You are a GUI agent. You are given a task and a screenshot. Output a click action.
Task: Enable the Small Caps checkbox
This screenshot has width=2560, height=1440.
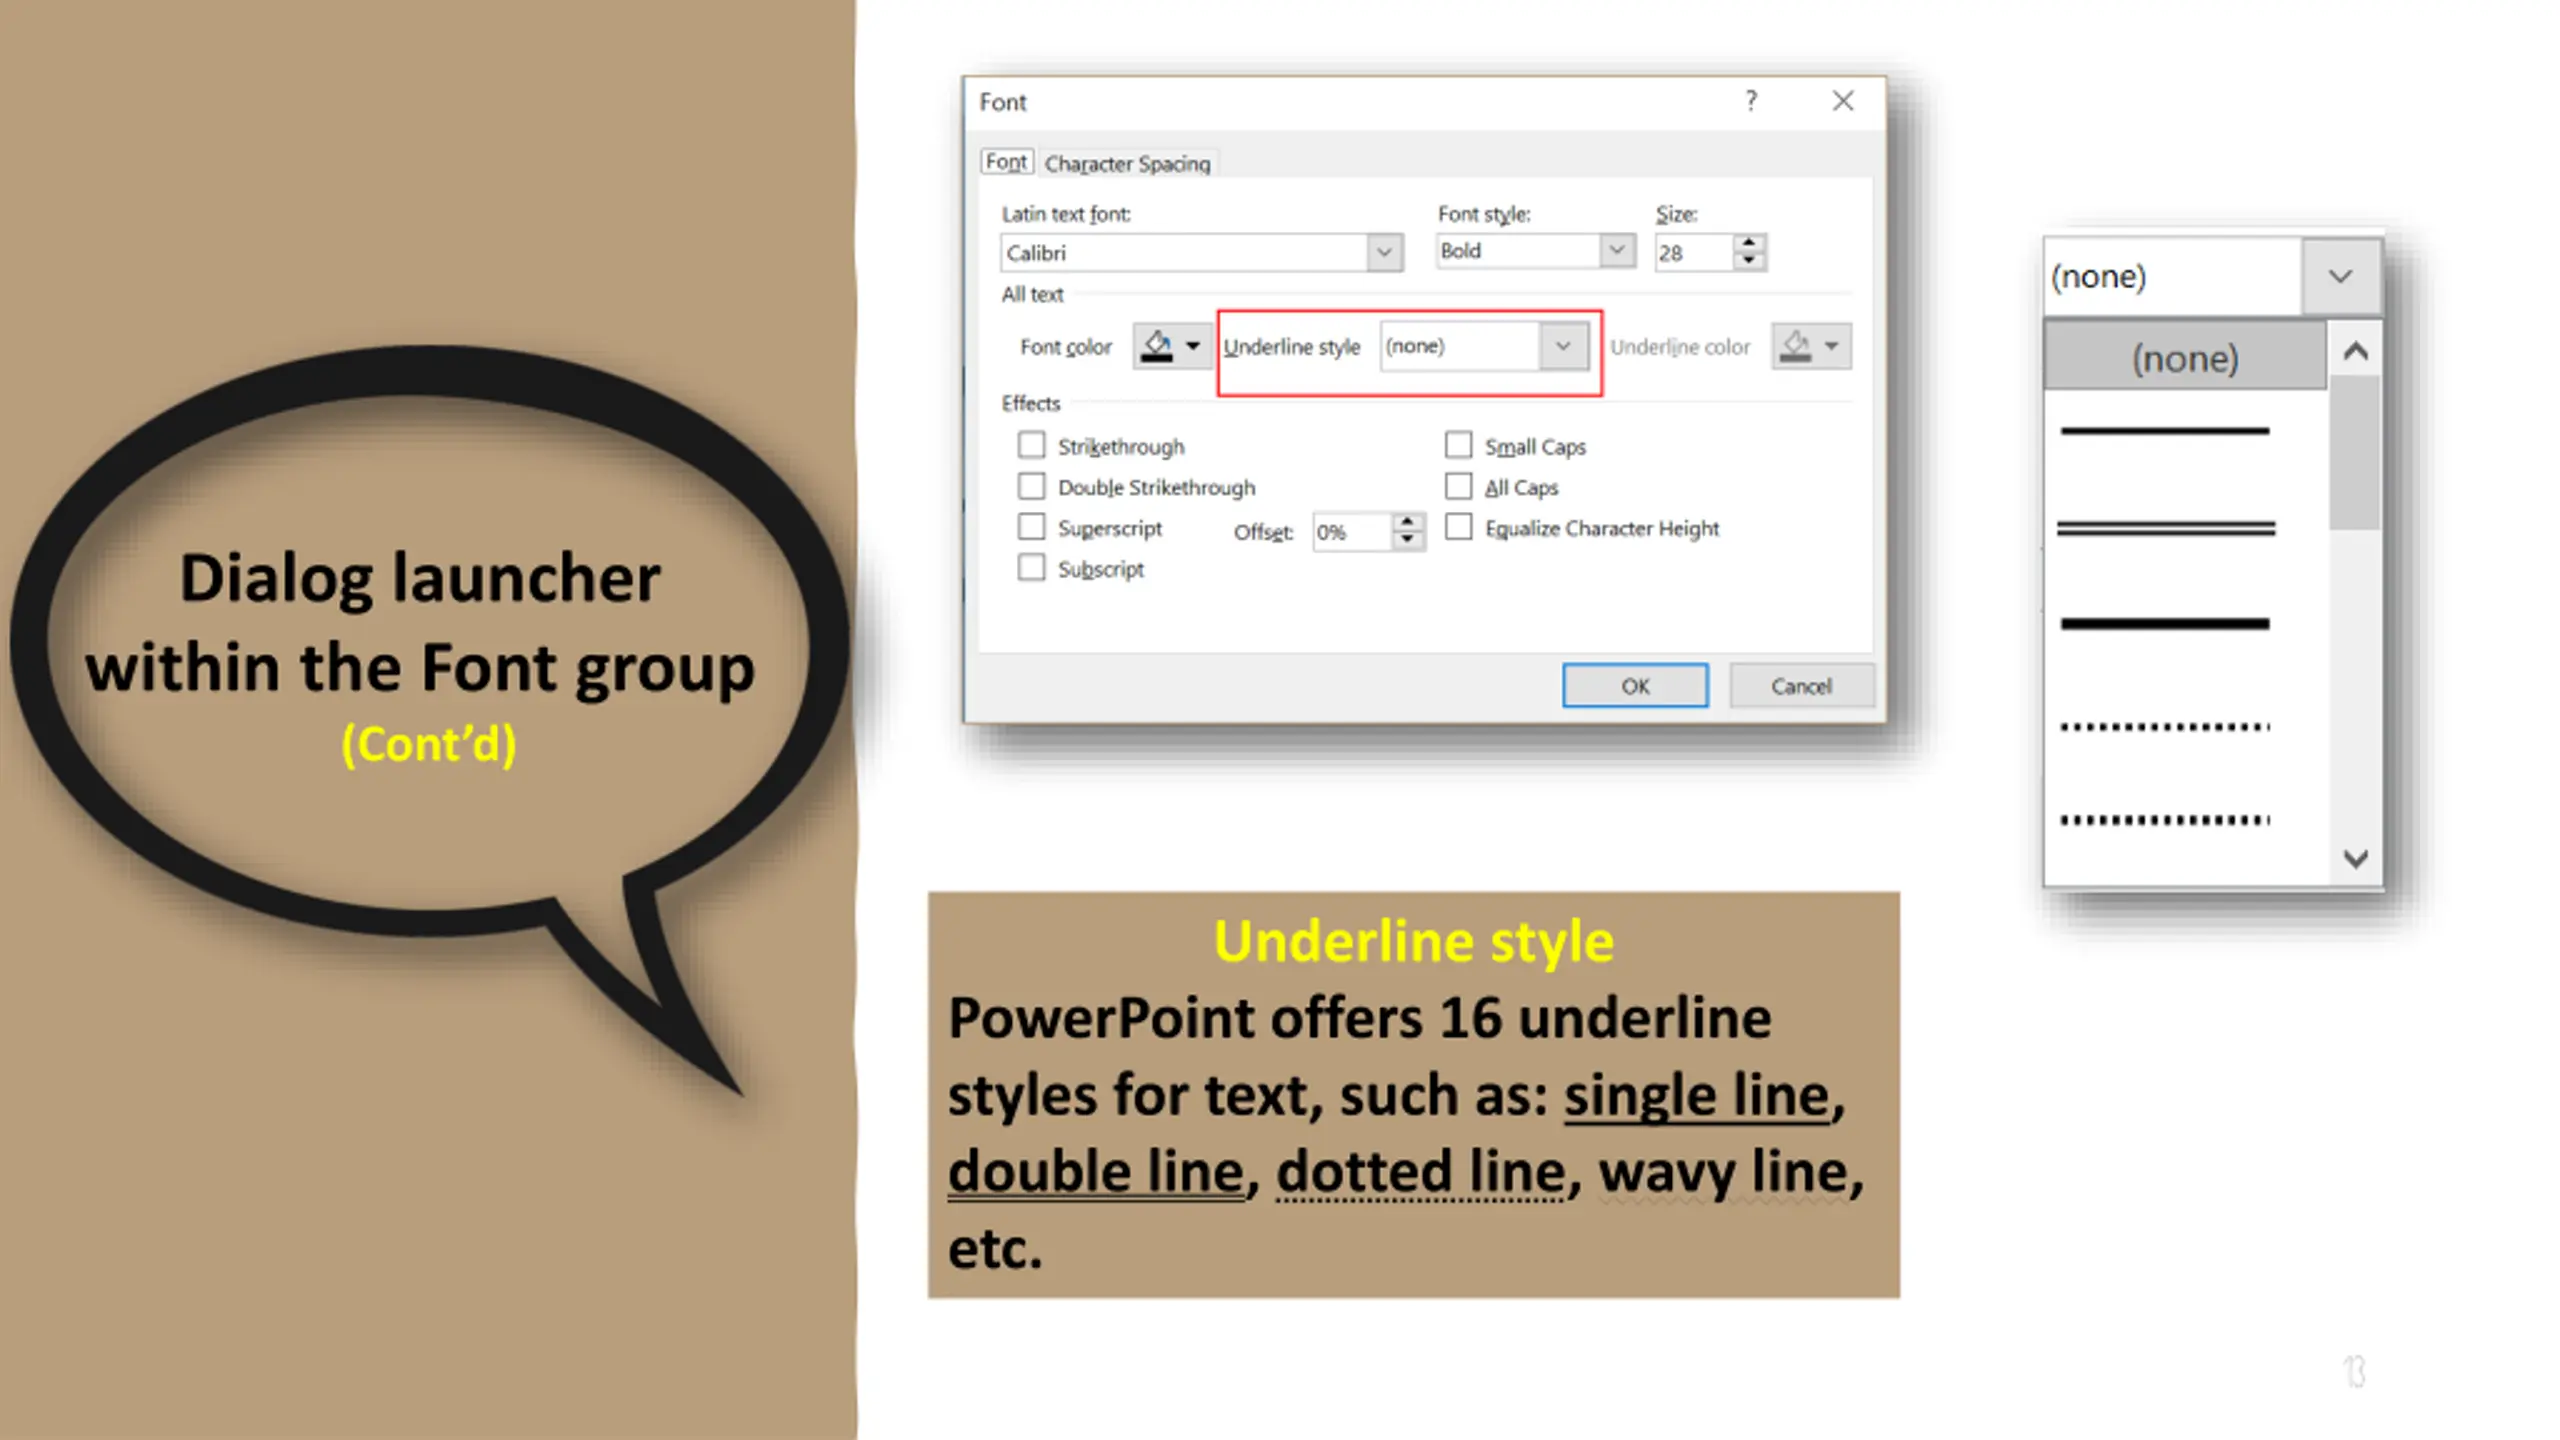click(1459, 444)
